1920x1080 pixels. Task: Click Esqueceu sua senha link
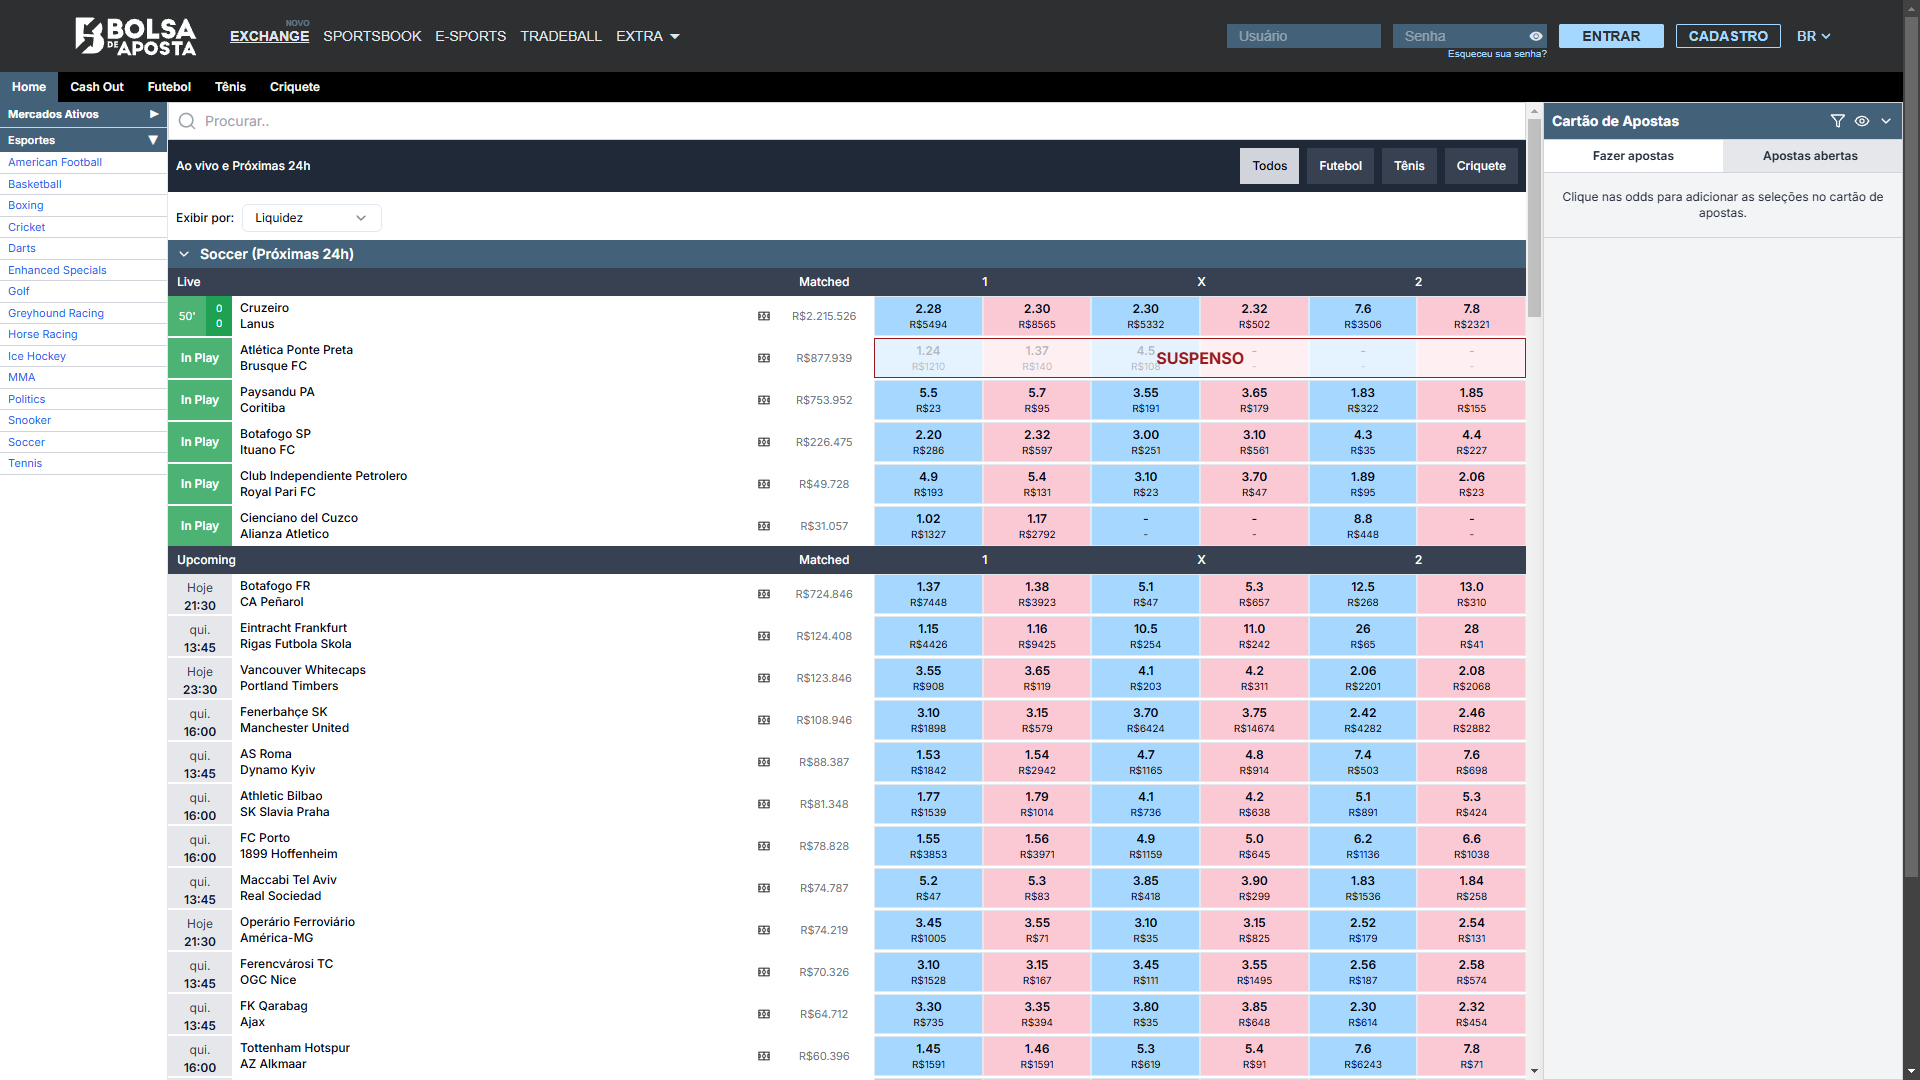pos(1497,54)
